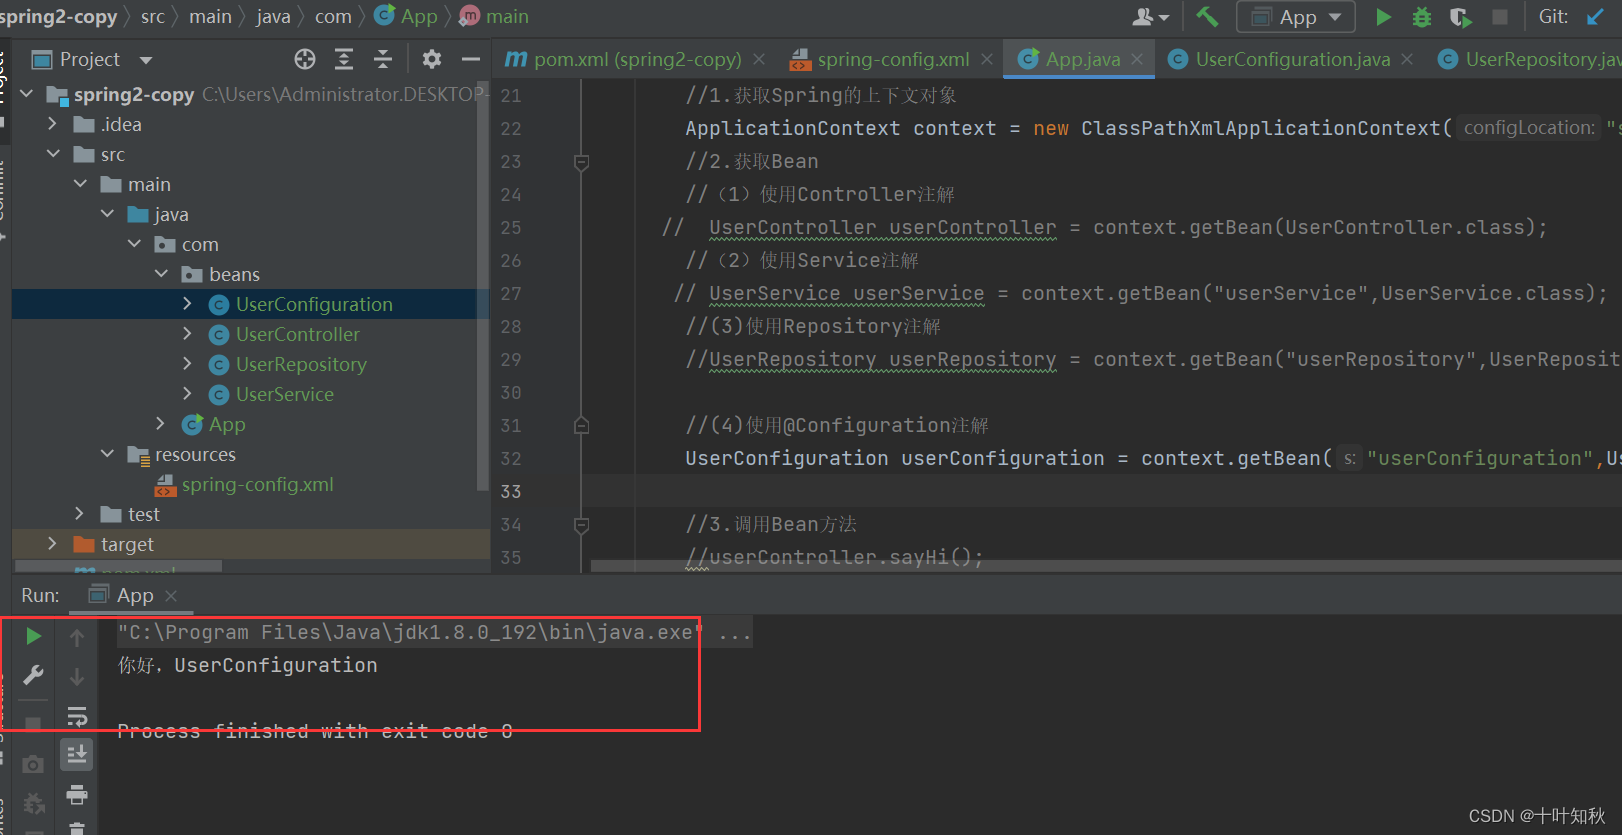Open run settings wrench icon

point(33,675)
